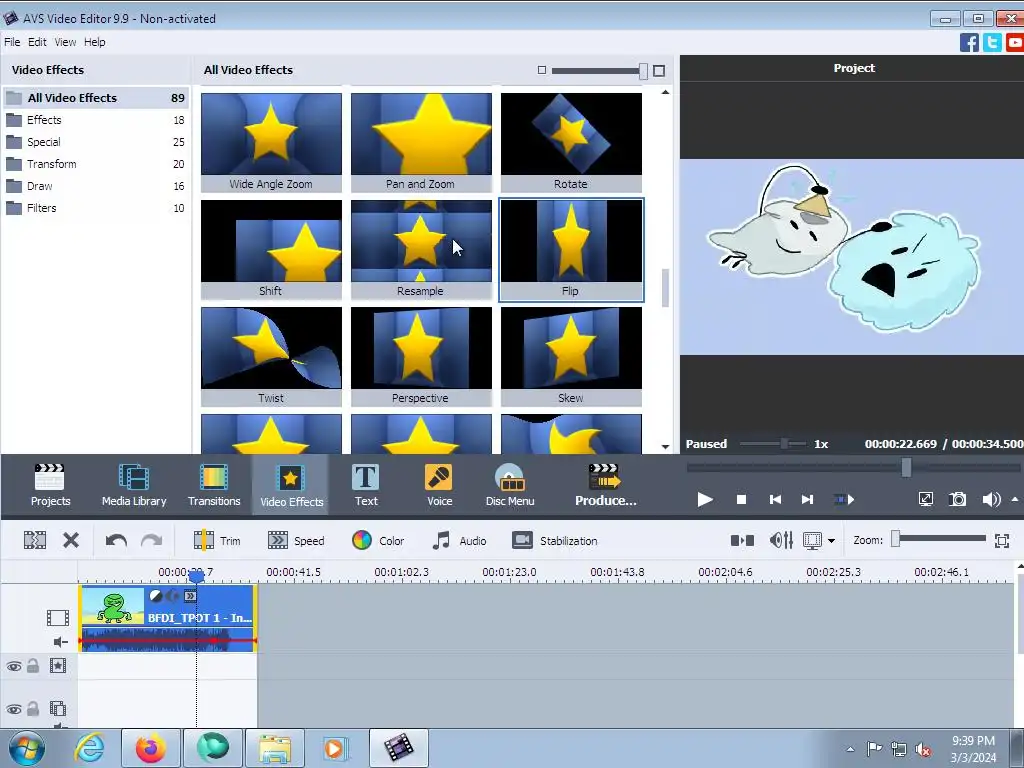Open the View menu

[x=65, y=42]
